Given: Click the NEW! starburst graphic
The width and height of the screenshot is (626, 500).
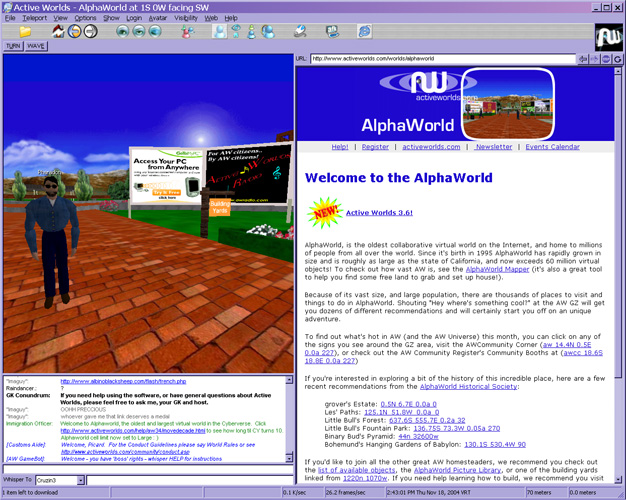Looking at the screenshot, I should tap(325, 212).
